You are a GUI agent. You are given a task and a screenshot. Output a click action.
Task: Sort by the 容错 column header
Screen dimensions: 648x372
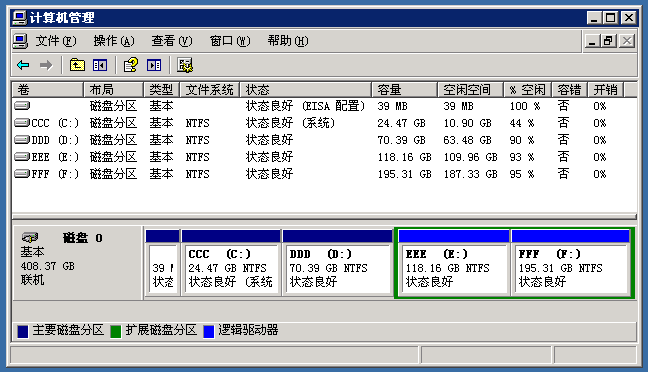[570, 89]
